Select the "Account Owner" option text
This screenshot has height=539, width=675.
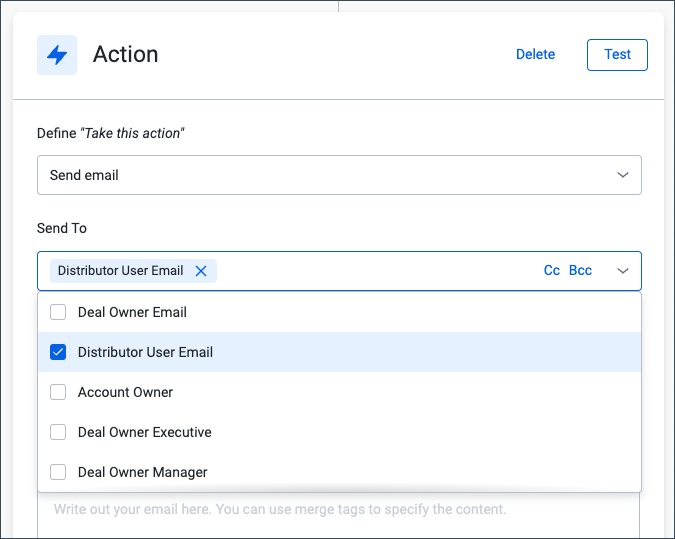click(x=125, y=392)
